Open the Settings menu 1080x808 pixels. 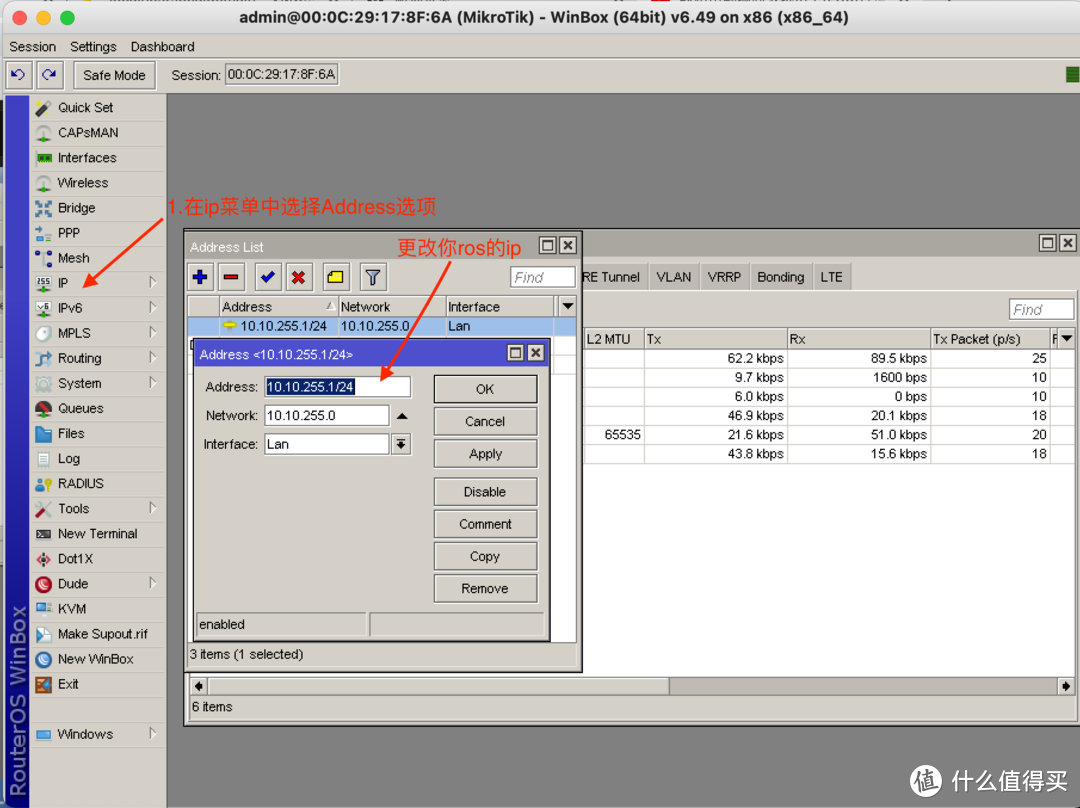(x=93, y=47)
